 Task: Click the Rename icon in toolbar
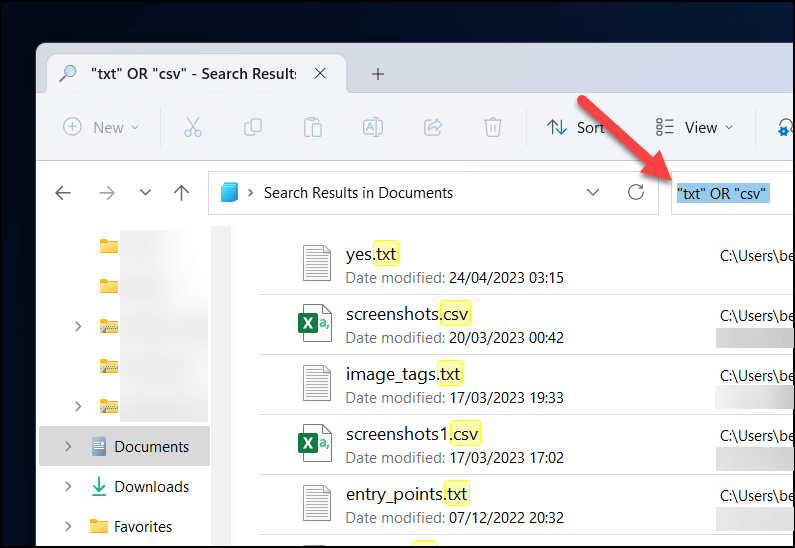pyautogui.click(x=373, y=127)
